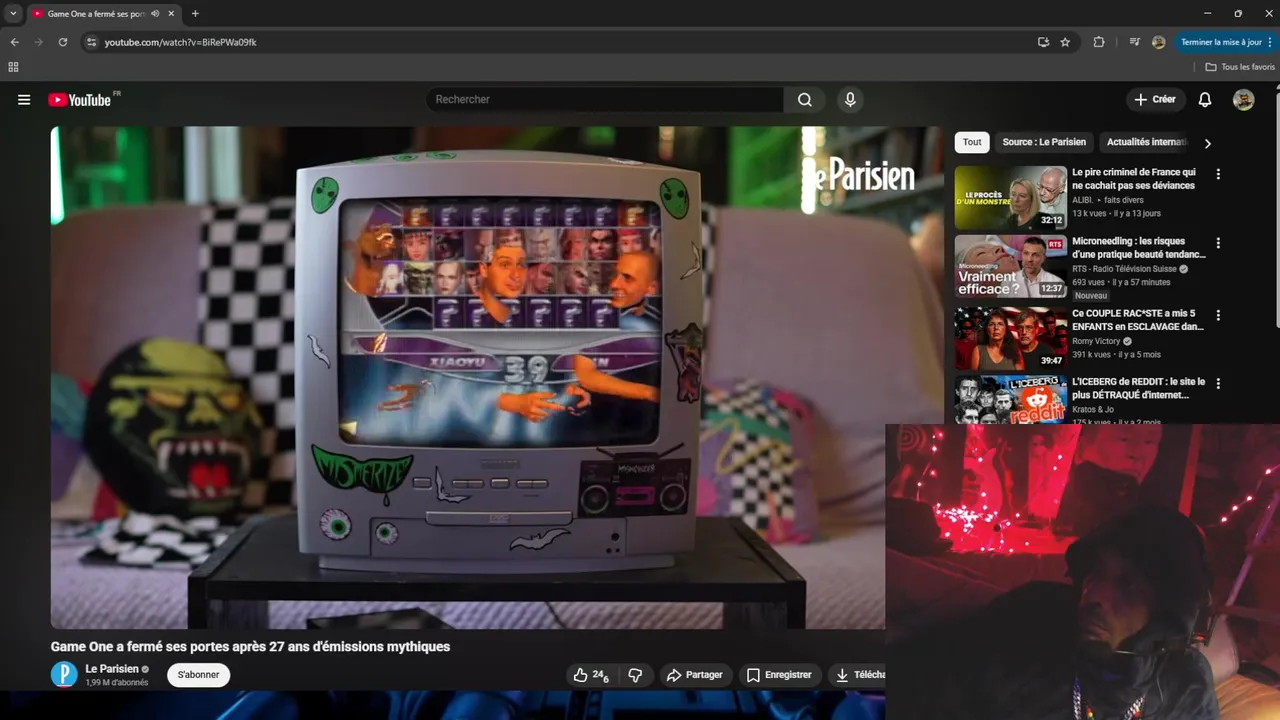Screen dimensions: 1280x720
Task: Show more filter chips with right arrow
Action: point(1207,143)
